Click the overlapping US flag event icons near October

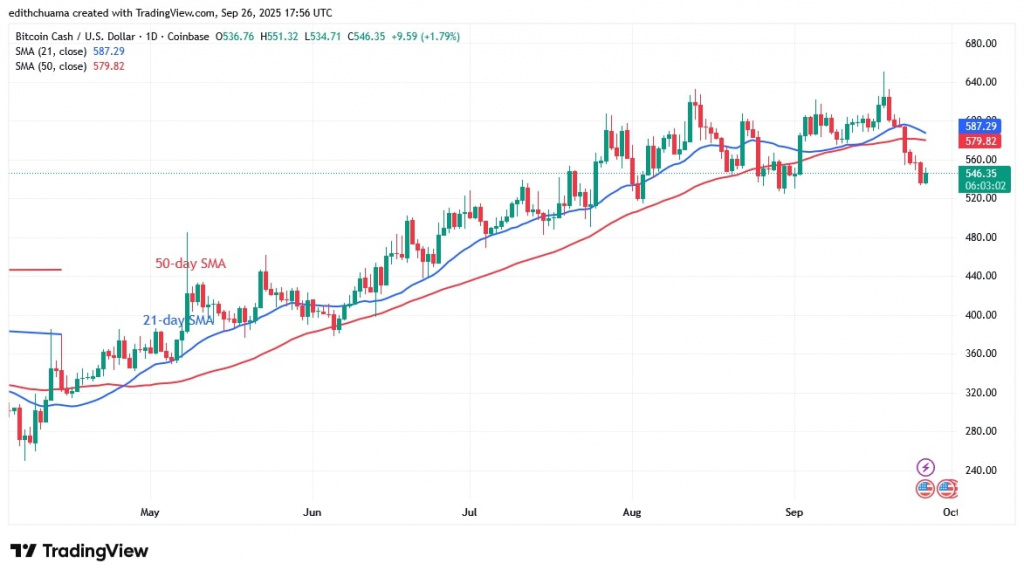[x=946, y=489]
